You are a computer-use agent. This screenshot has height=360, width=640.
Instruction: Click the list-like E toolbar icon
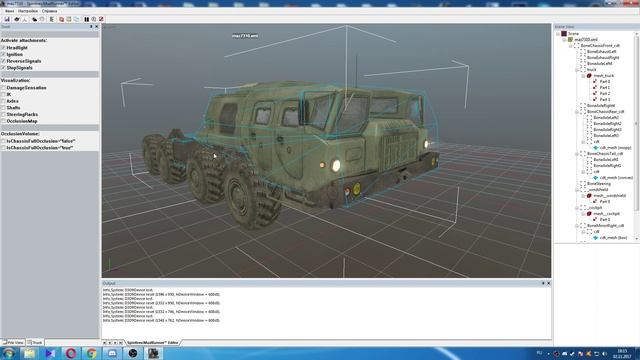52,19
